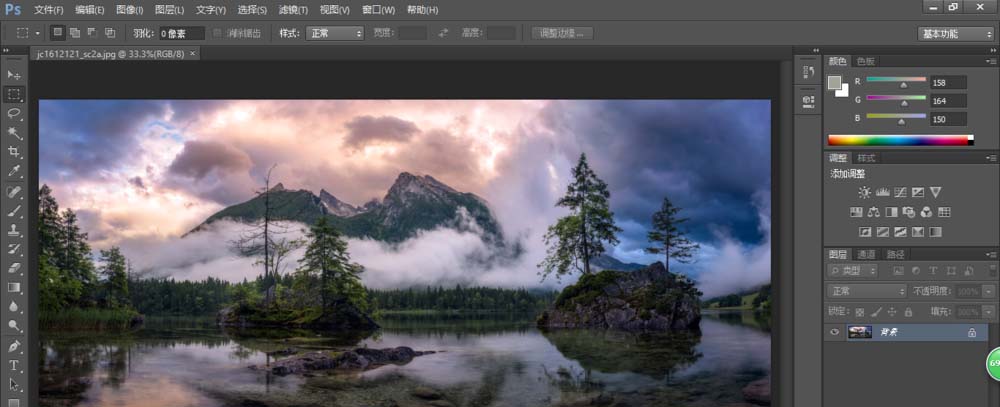Select the Move tool
Image resolution: width=1000 pixels, height=407 pixels.
click(x=14, y=75)
